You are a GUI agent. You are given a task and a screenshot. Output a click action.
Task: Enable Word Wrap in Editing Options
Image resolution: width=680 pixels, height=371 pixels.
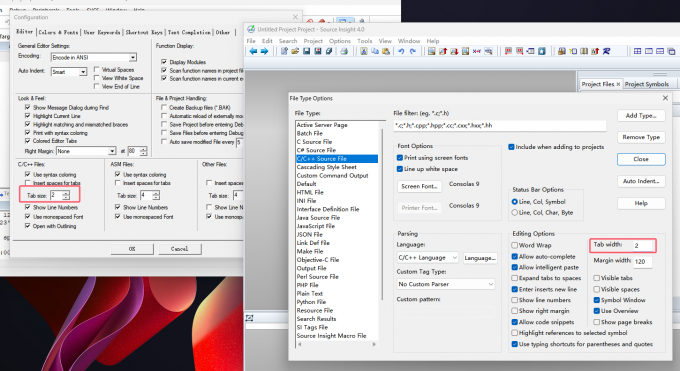pos(515,245)
